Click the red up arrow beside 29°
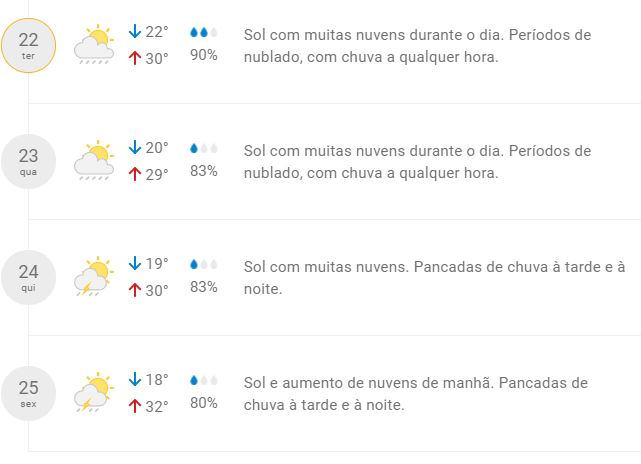The height and width of the screenshot is (464, 641). [135, 173]
